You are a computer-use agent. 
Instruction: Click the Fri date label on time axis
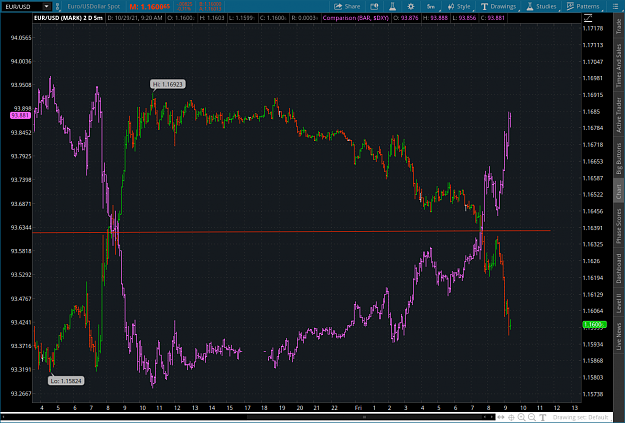(x=358, y=407)
